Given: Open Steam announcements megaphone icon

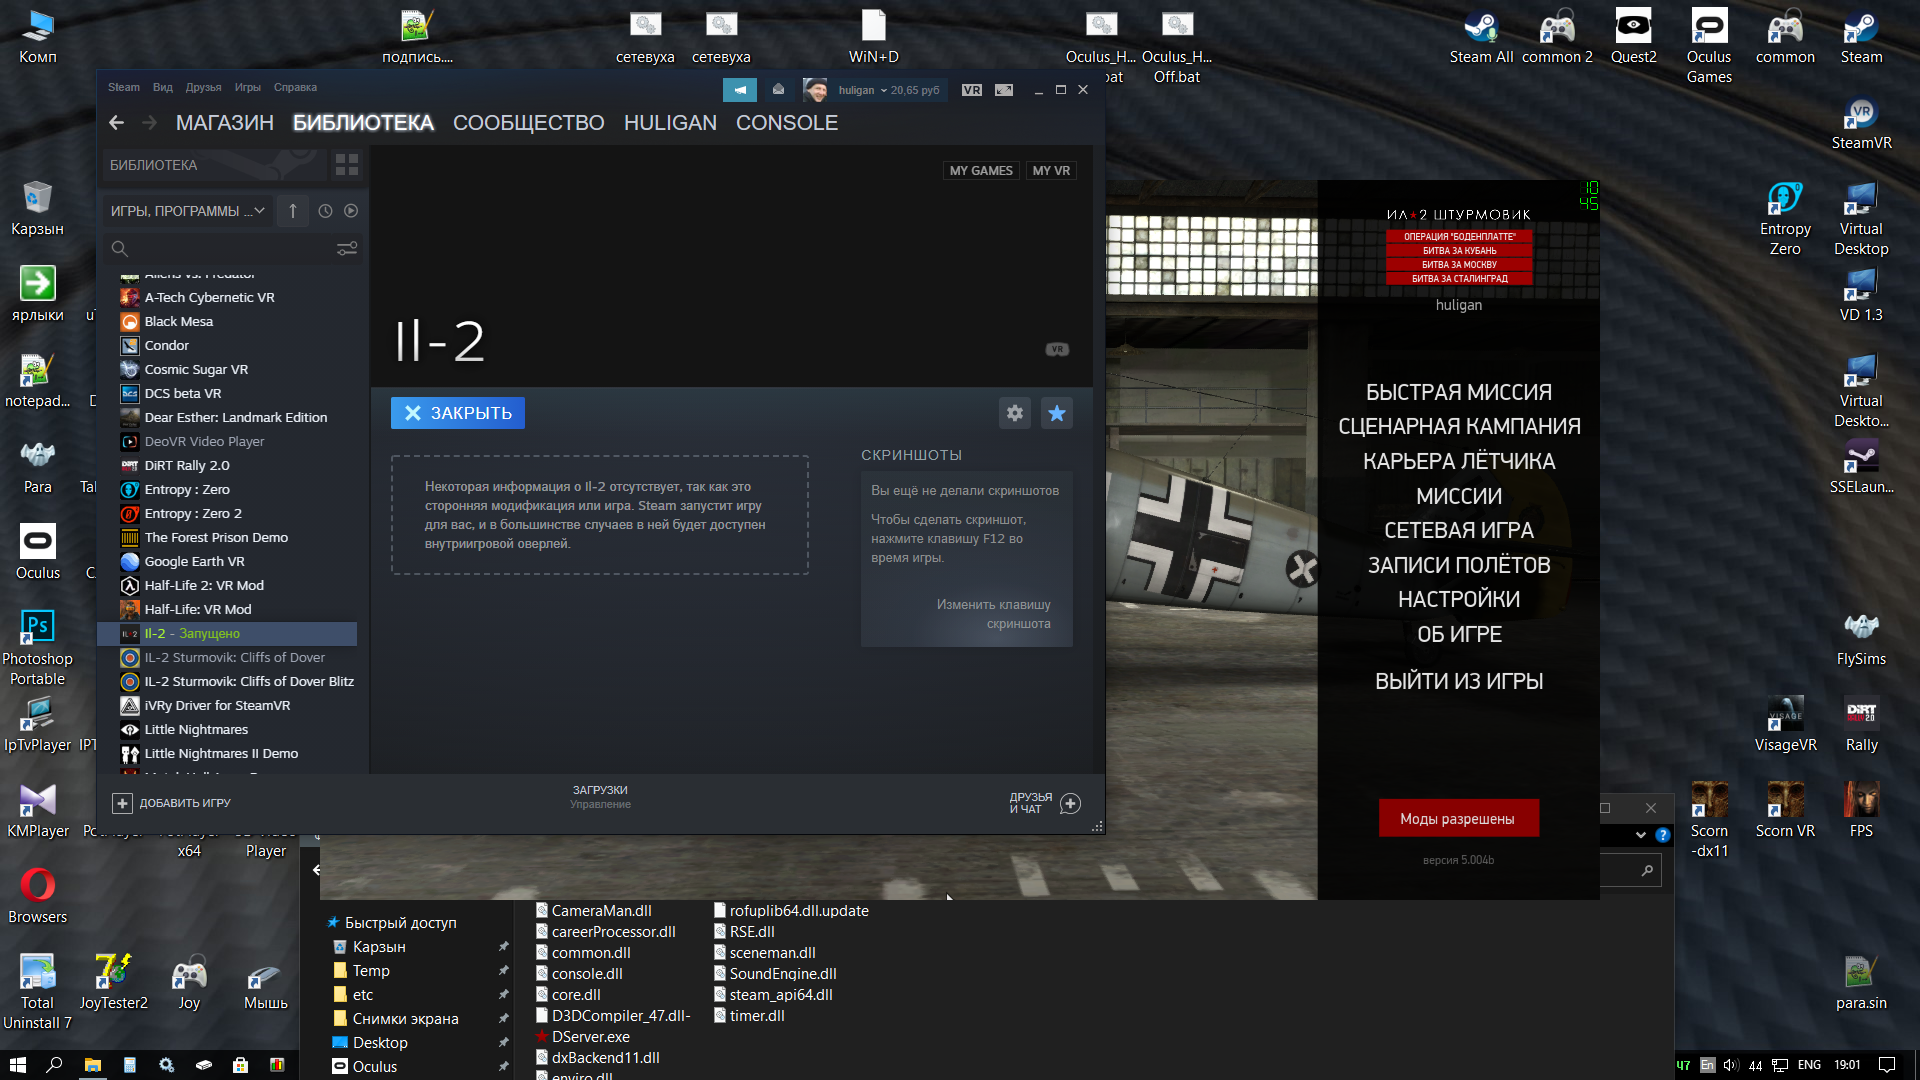Looking at the screenshot, I should click(740, 90).
